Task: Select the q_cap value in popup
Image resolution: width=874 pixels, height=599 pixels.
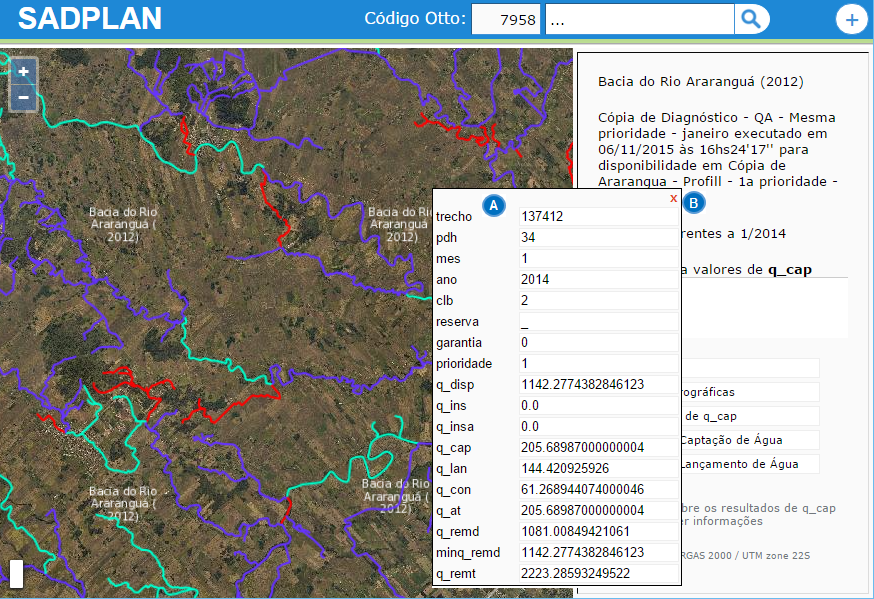Action: coord(597,447)
